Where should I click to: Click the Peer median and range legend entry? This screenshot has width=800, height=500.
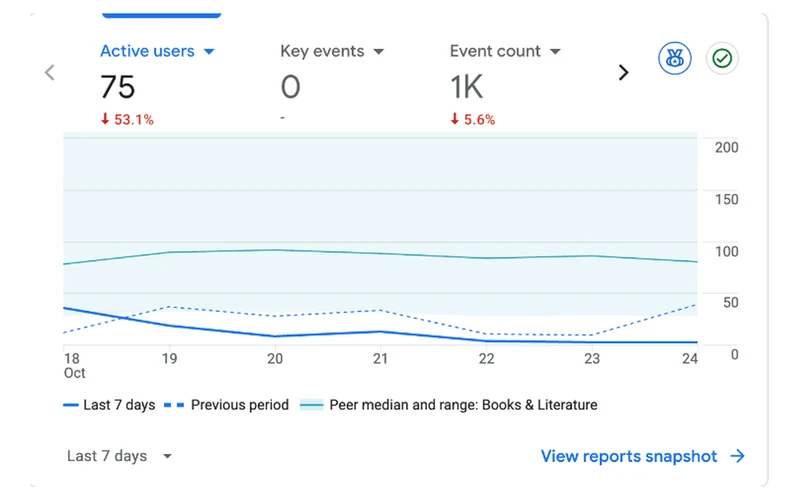coord(448,405)
